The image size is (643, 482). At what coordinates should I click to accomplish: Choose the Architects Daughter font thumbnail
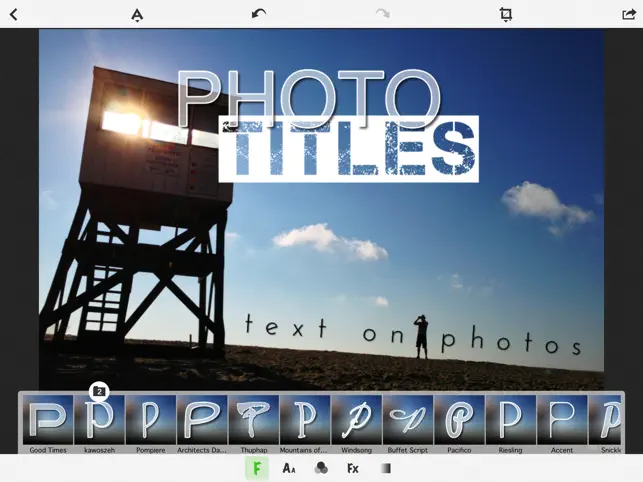coord(202,420)
